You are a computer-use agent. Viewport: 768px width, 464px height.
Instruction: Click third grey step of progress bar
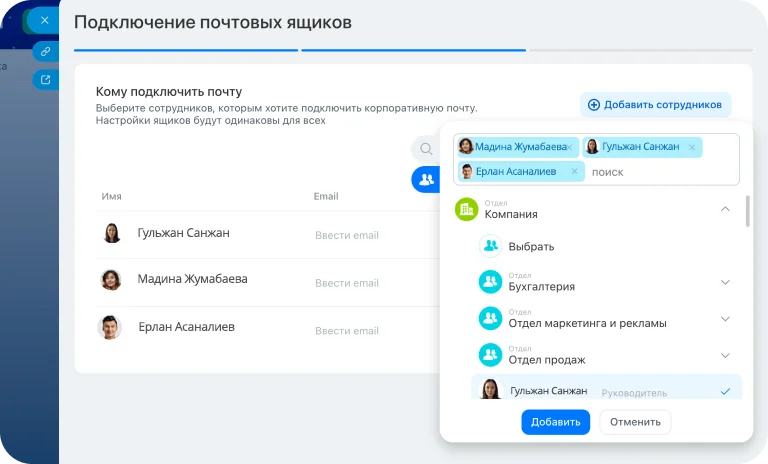click(641, 50)
